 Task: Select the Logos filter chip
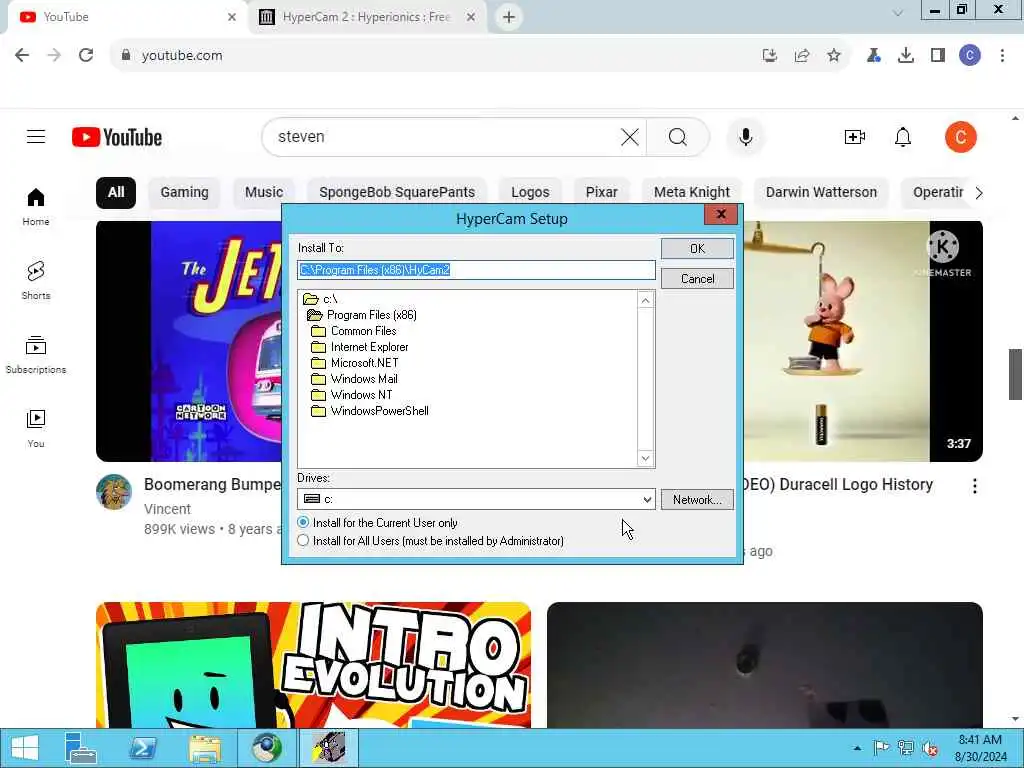[x=530, y=193]
